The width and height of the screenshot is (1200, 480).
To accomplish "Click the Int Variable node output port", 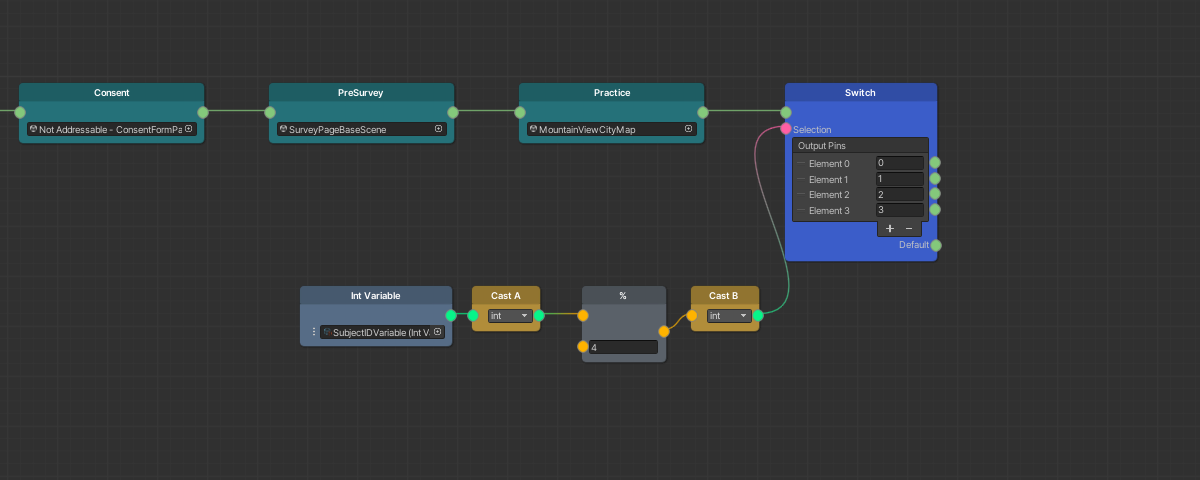I will (x=451, y=315).
